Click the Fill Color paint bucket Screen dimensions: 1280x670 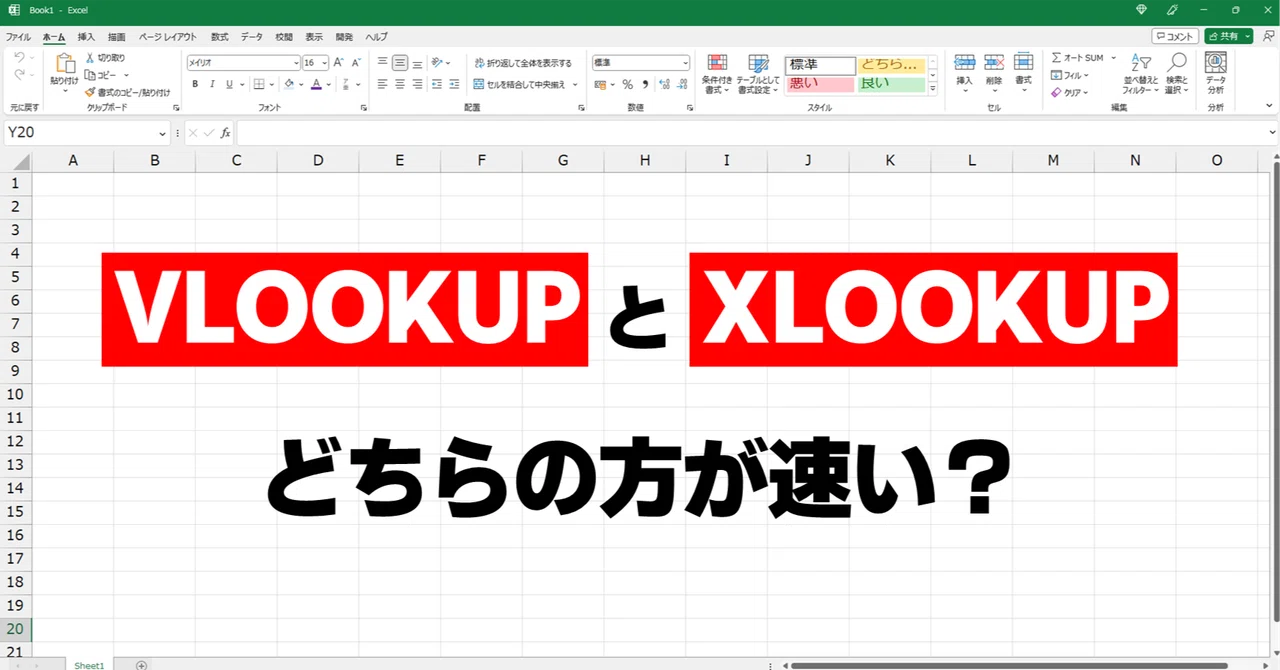[288, 85]
